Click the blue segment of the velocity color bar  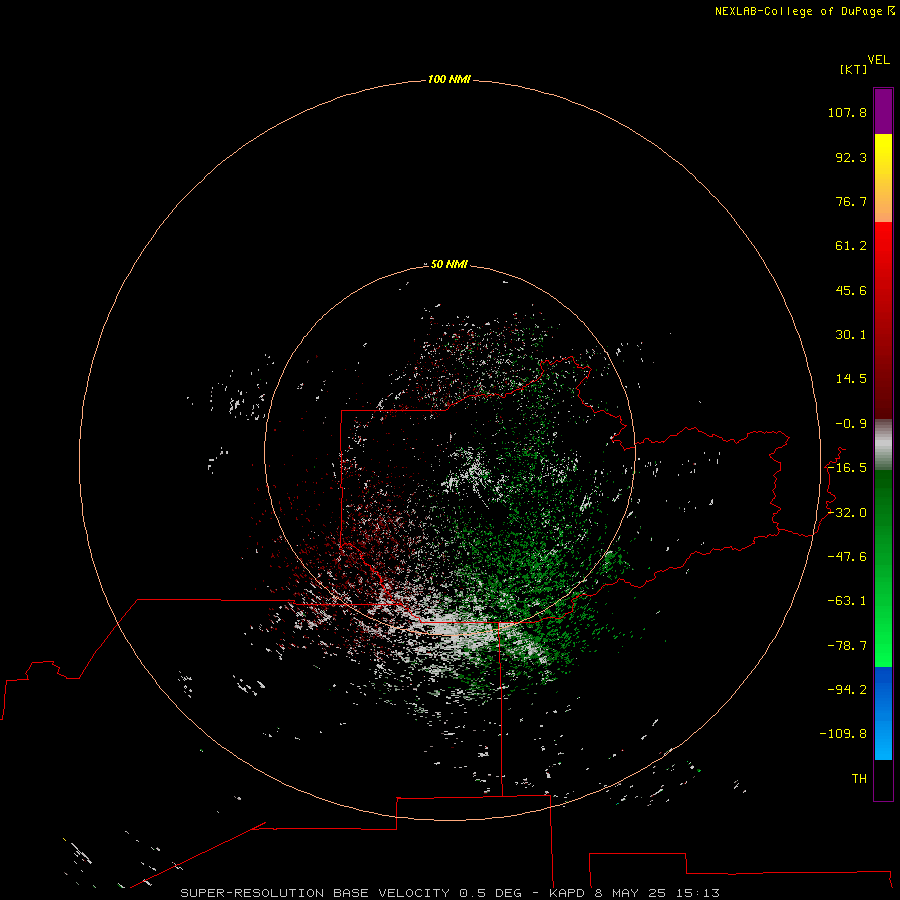coord(883,713)
